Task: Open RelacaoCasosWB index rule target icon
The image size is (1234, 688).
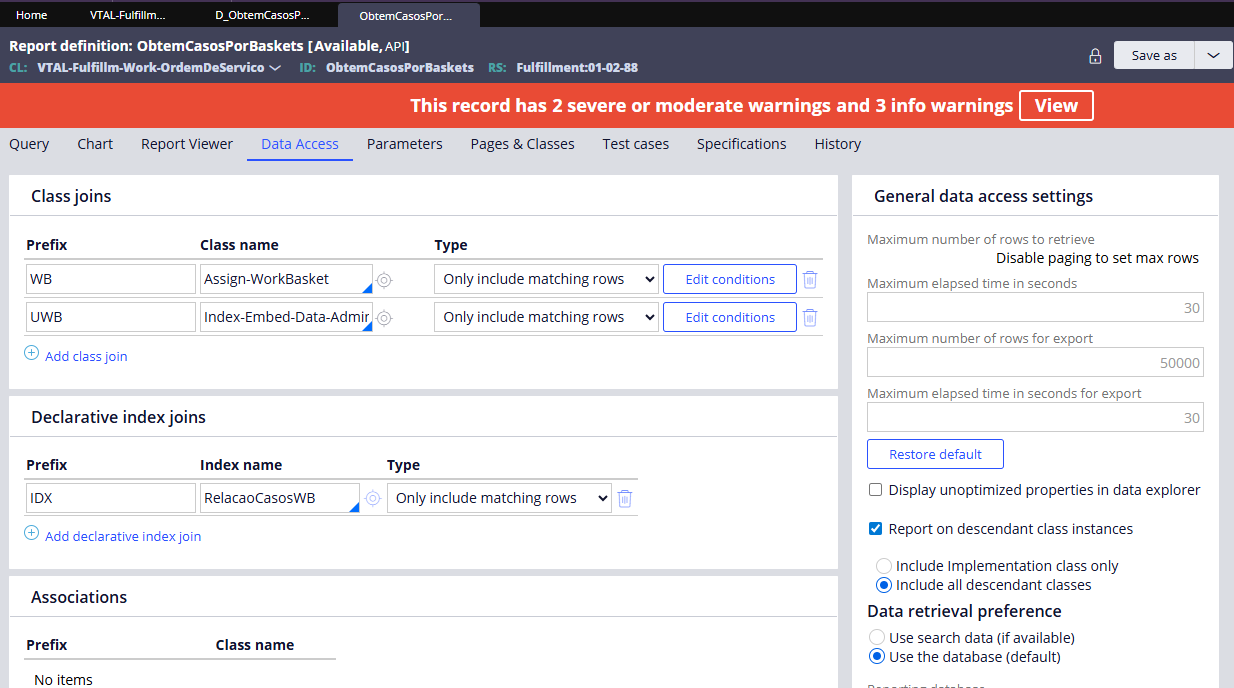Action: [x=373, y=498]
